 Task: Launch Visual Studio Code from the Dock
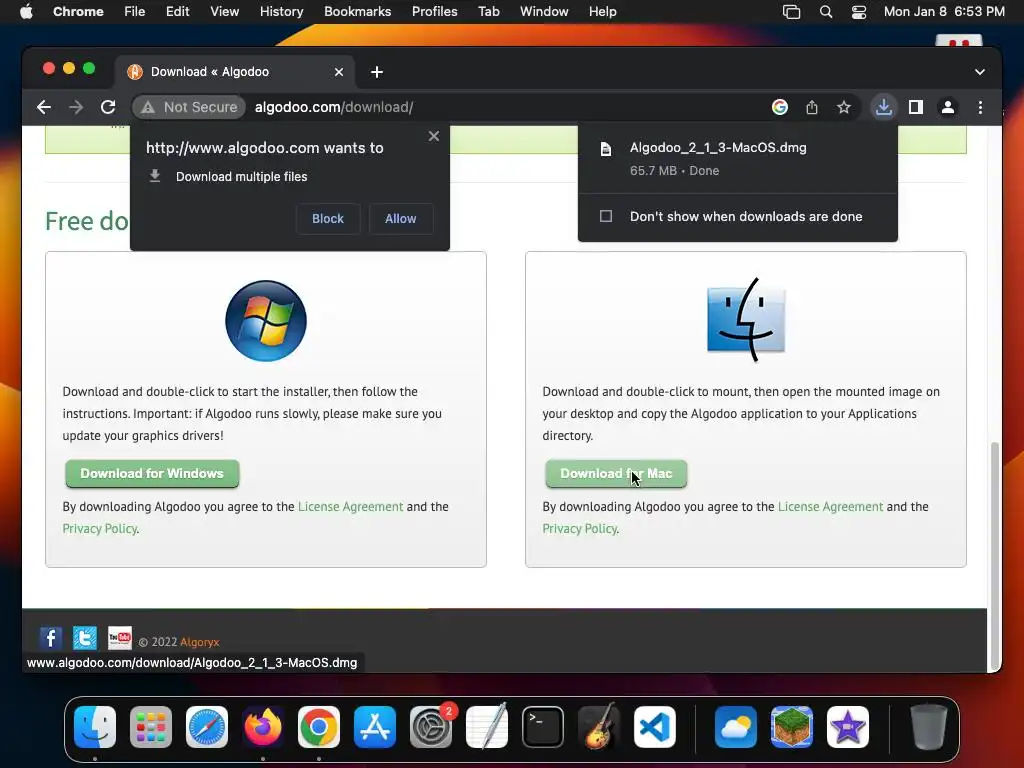click(654, 727)
